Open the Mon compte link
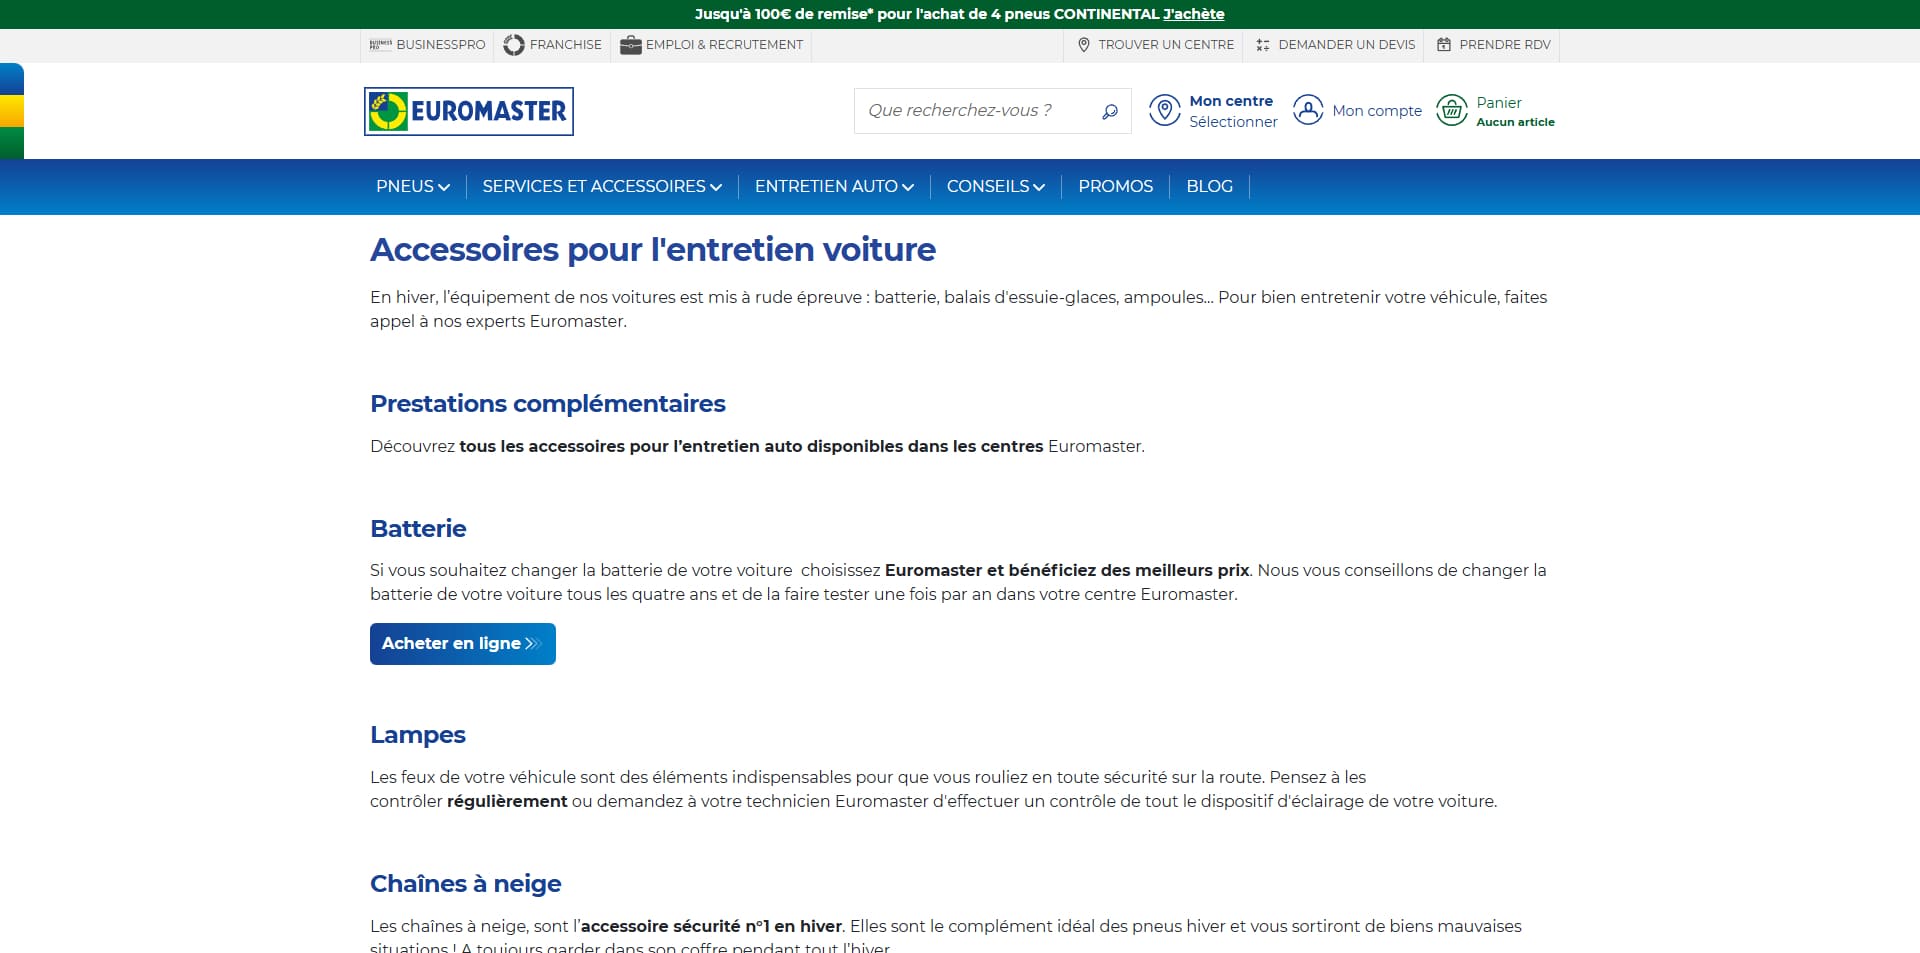Screen dimensions: 1920x953 click(1377, 111)
